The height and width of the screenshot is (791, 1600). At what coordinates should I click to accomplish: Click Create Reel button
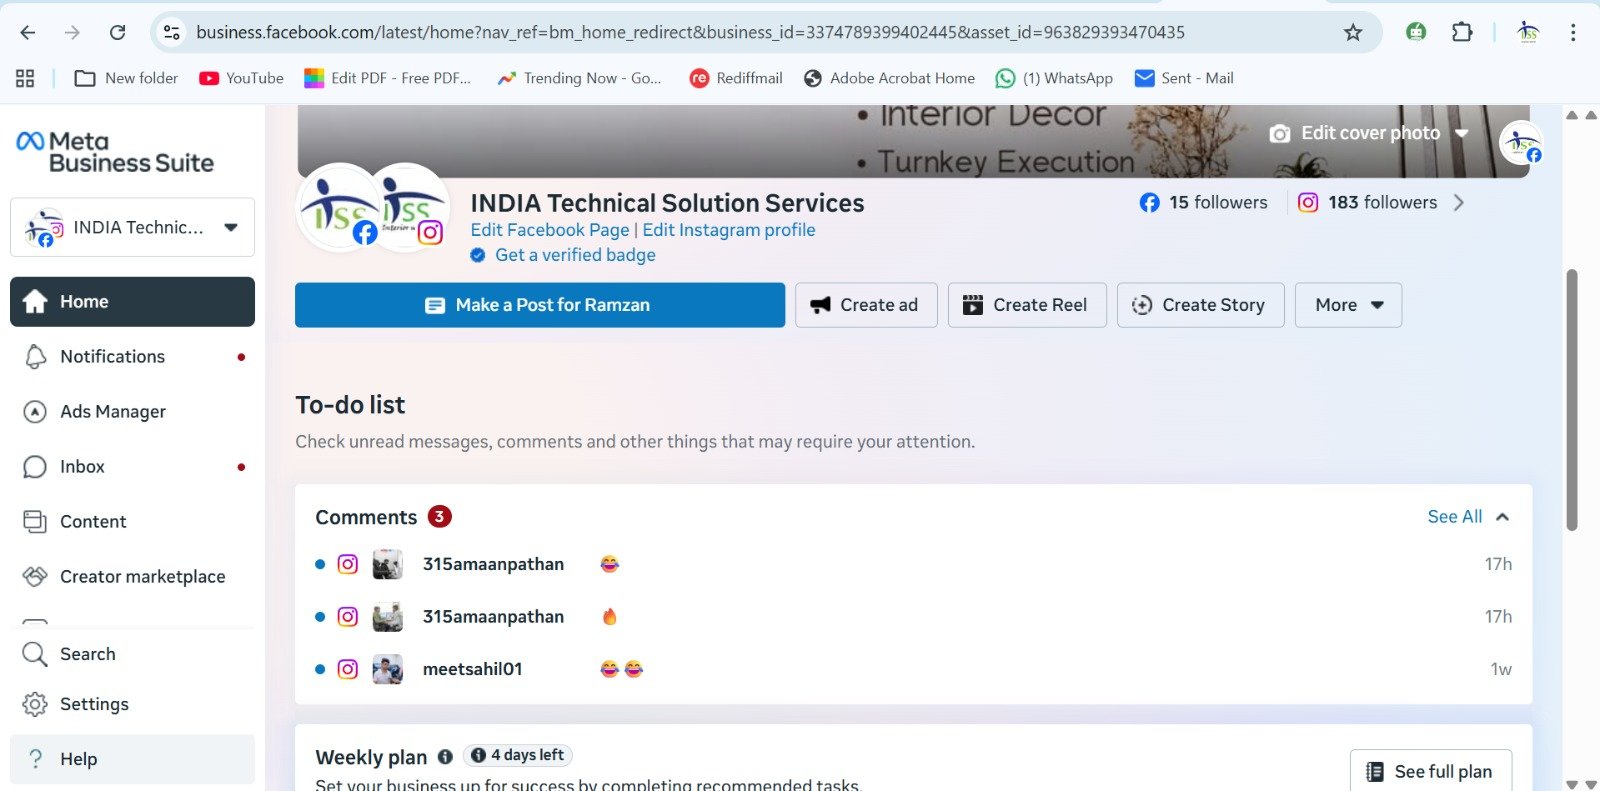pyautogui.click(x=1026, y=305)
